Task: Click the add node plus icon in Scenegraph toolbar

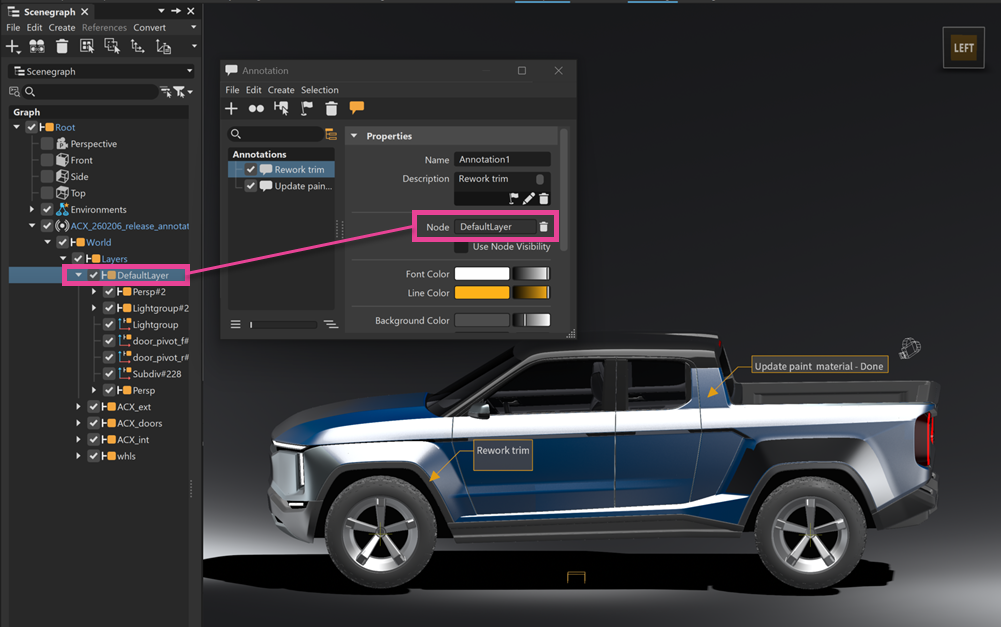Action: (13, 46)
